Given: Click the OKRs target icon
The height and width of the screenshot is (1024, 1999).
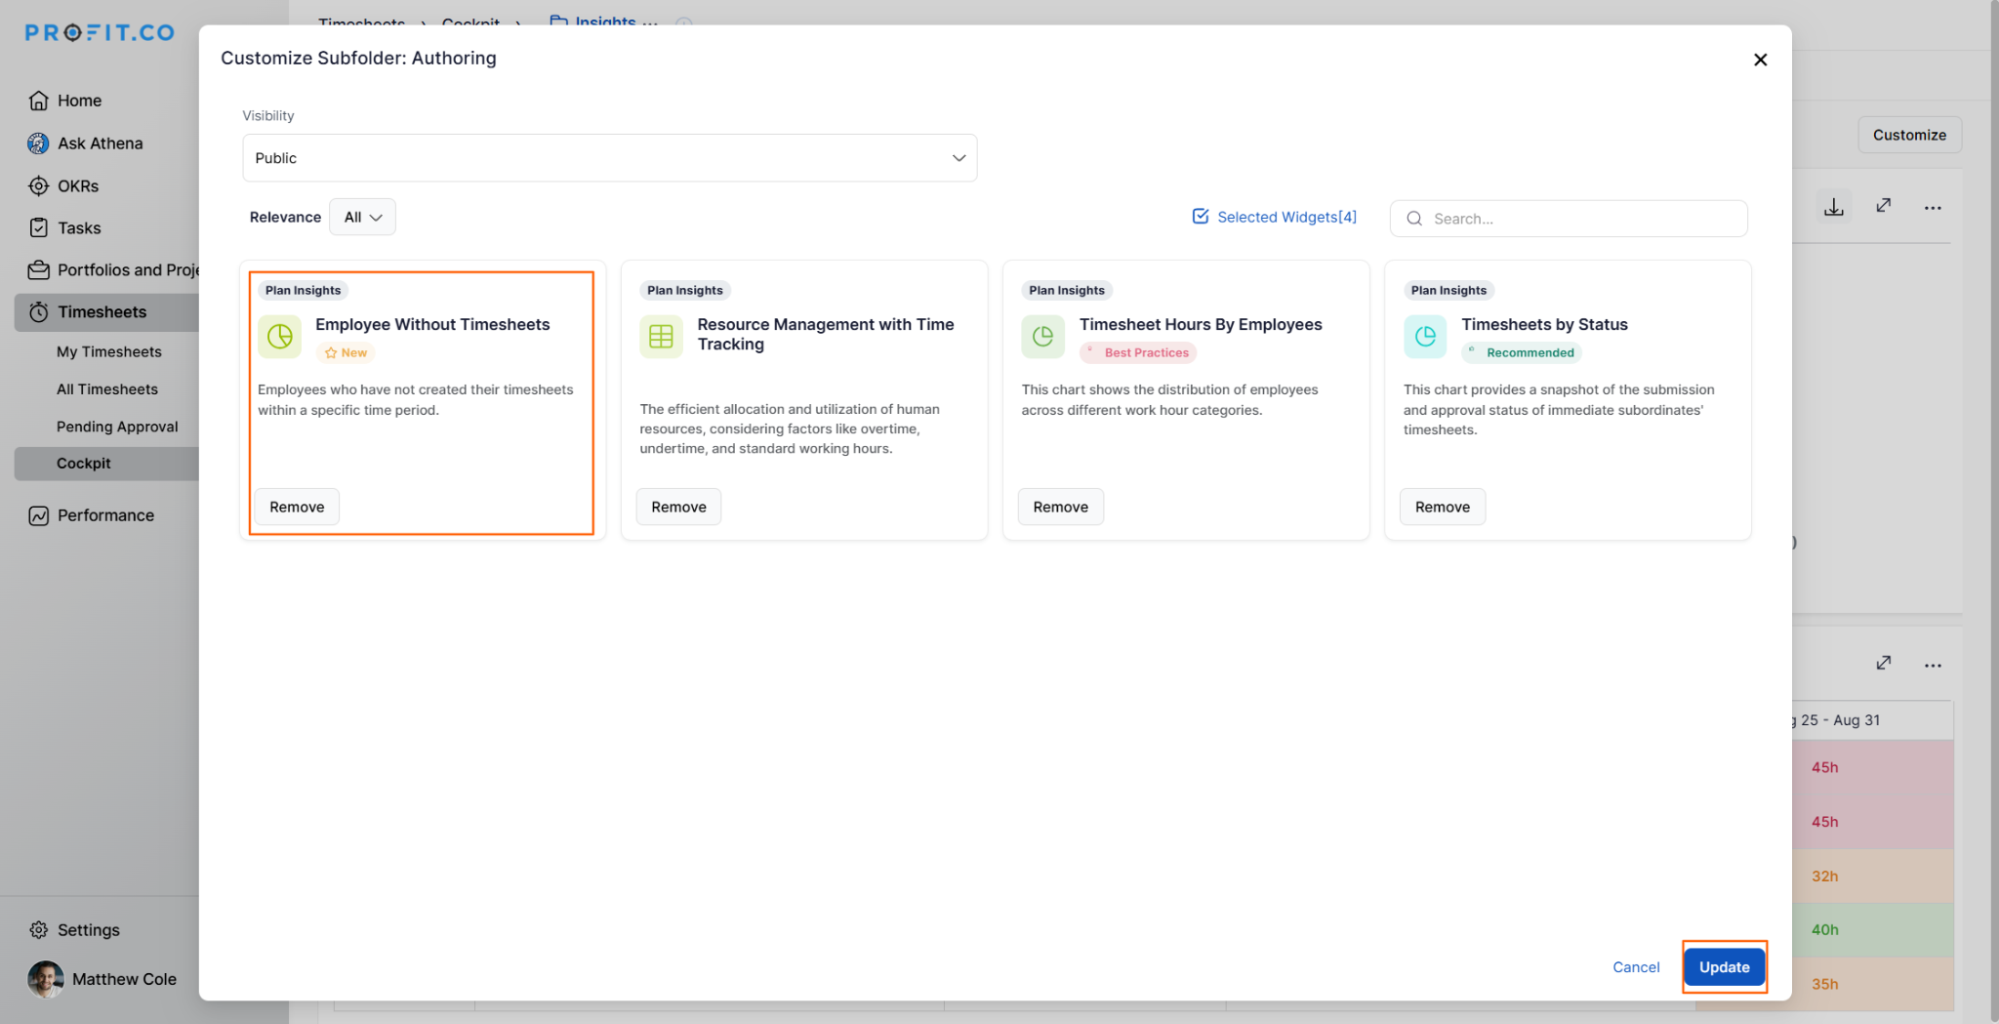Looking at the screenshot, I should click(38, 186).
